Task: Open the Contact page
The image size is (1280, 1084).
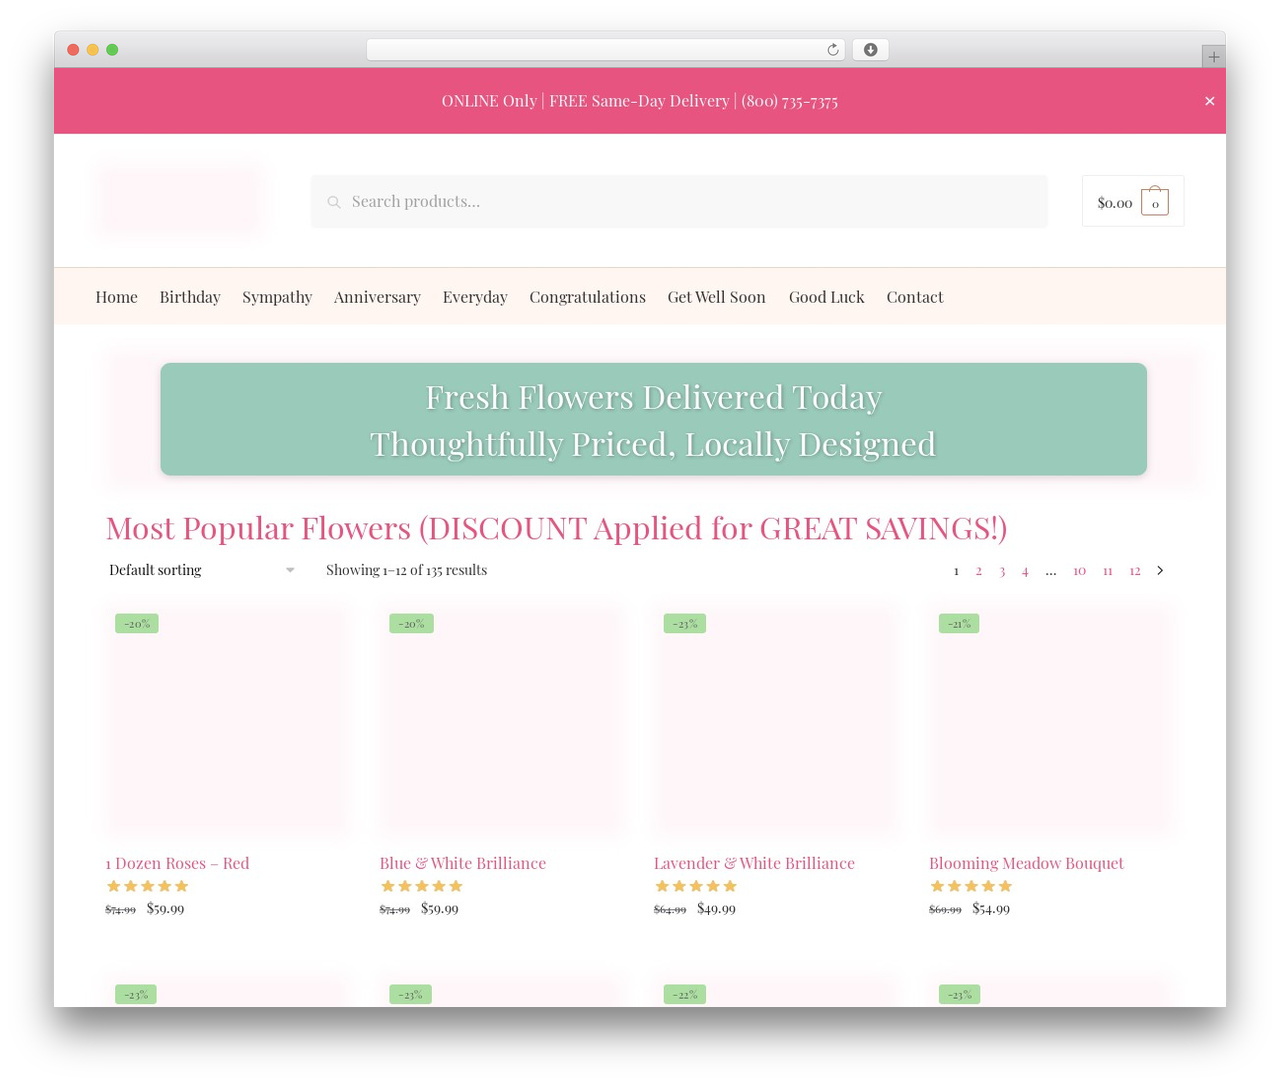Action: coord(914,297)
